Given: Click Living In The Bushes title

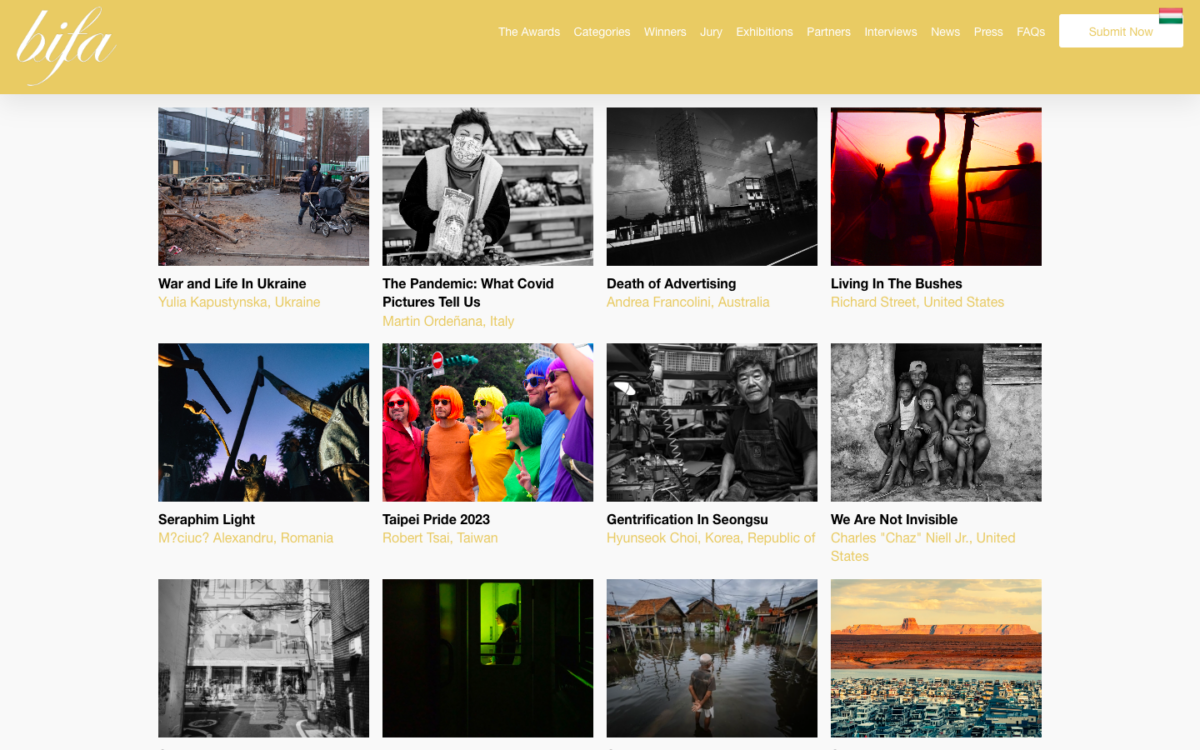Looking at the screenshot, I should click(896, 284).
